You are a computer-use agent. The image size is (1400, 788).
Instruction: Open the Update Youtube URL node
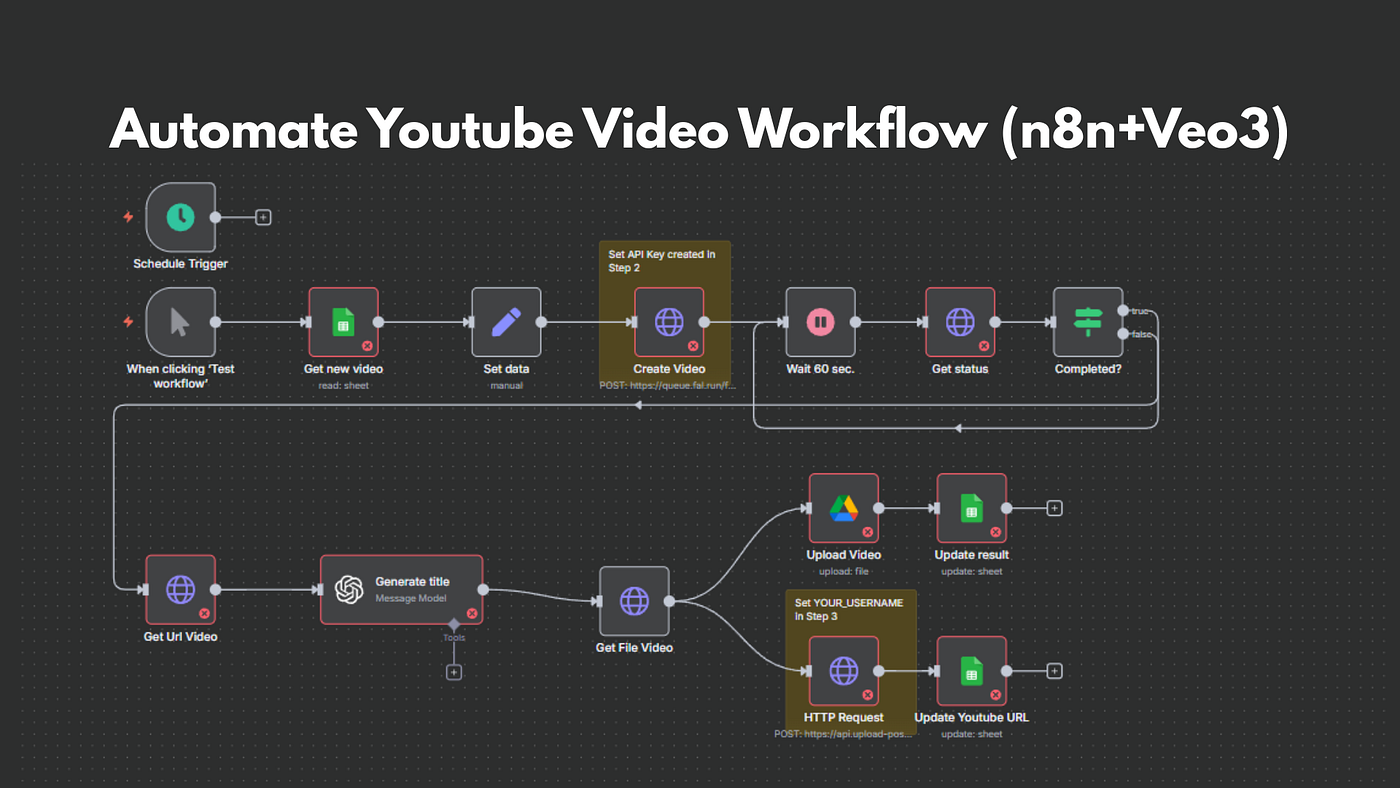point(971,670)
